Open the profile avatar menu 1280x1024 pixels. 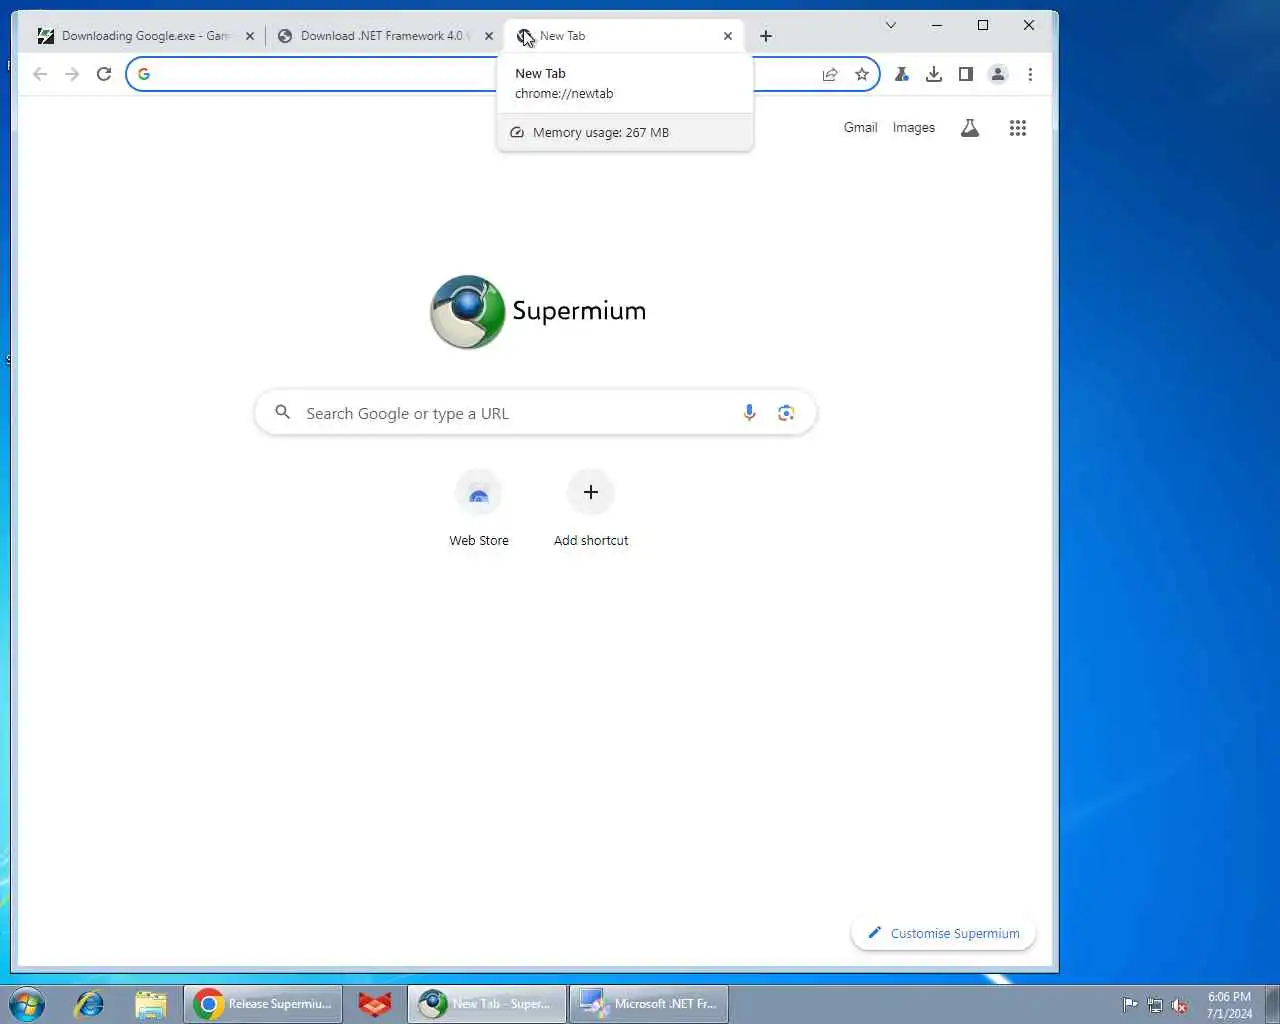(x=998, y=74)
